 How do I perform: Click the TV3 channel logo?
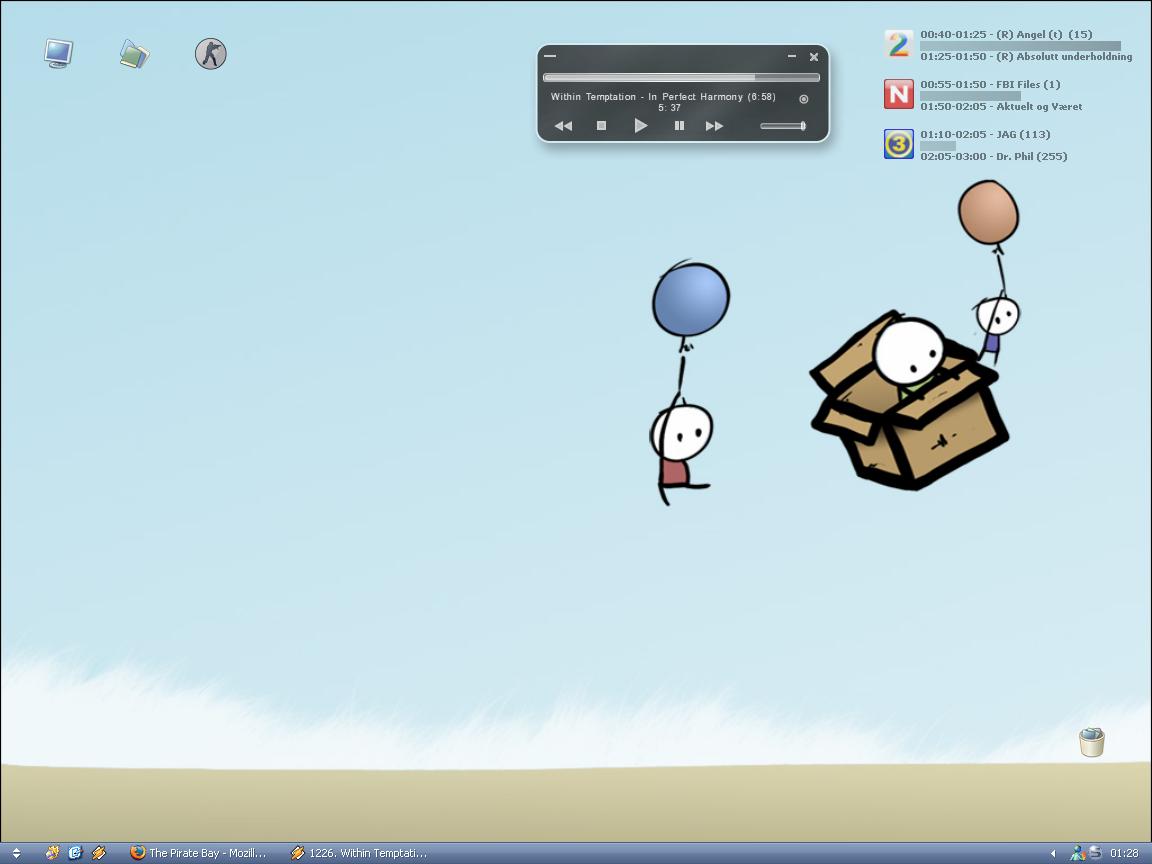click(x=899, y=144)
